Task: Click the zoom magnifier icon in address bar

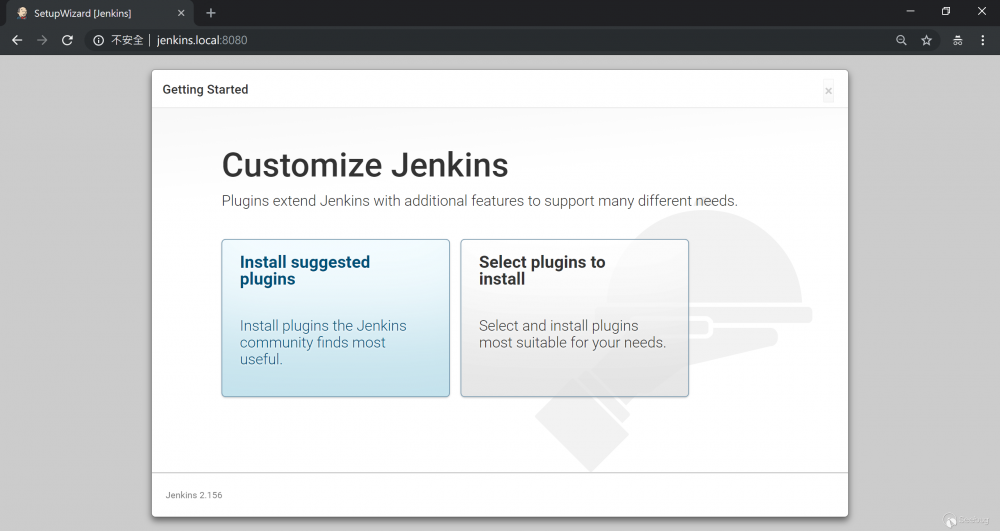Action: pos(901,40)
